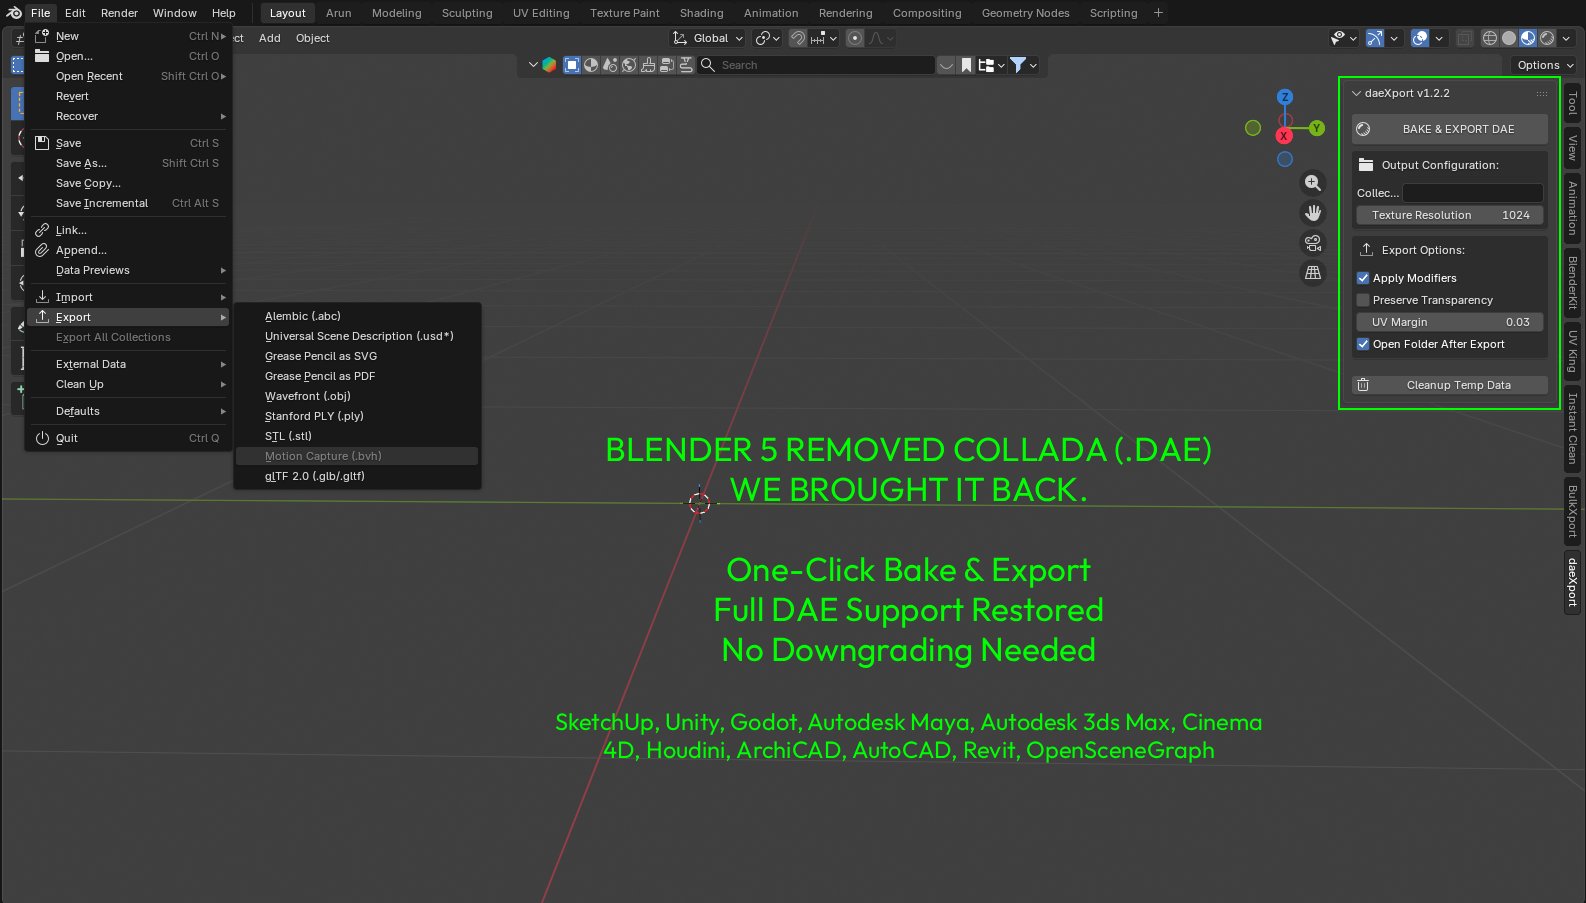
Task: Click the proportional editing circle icon
Action: 855,38
